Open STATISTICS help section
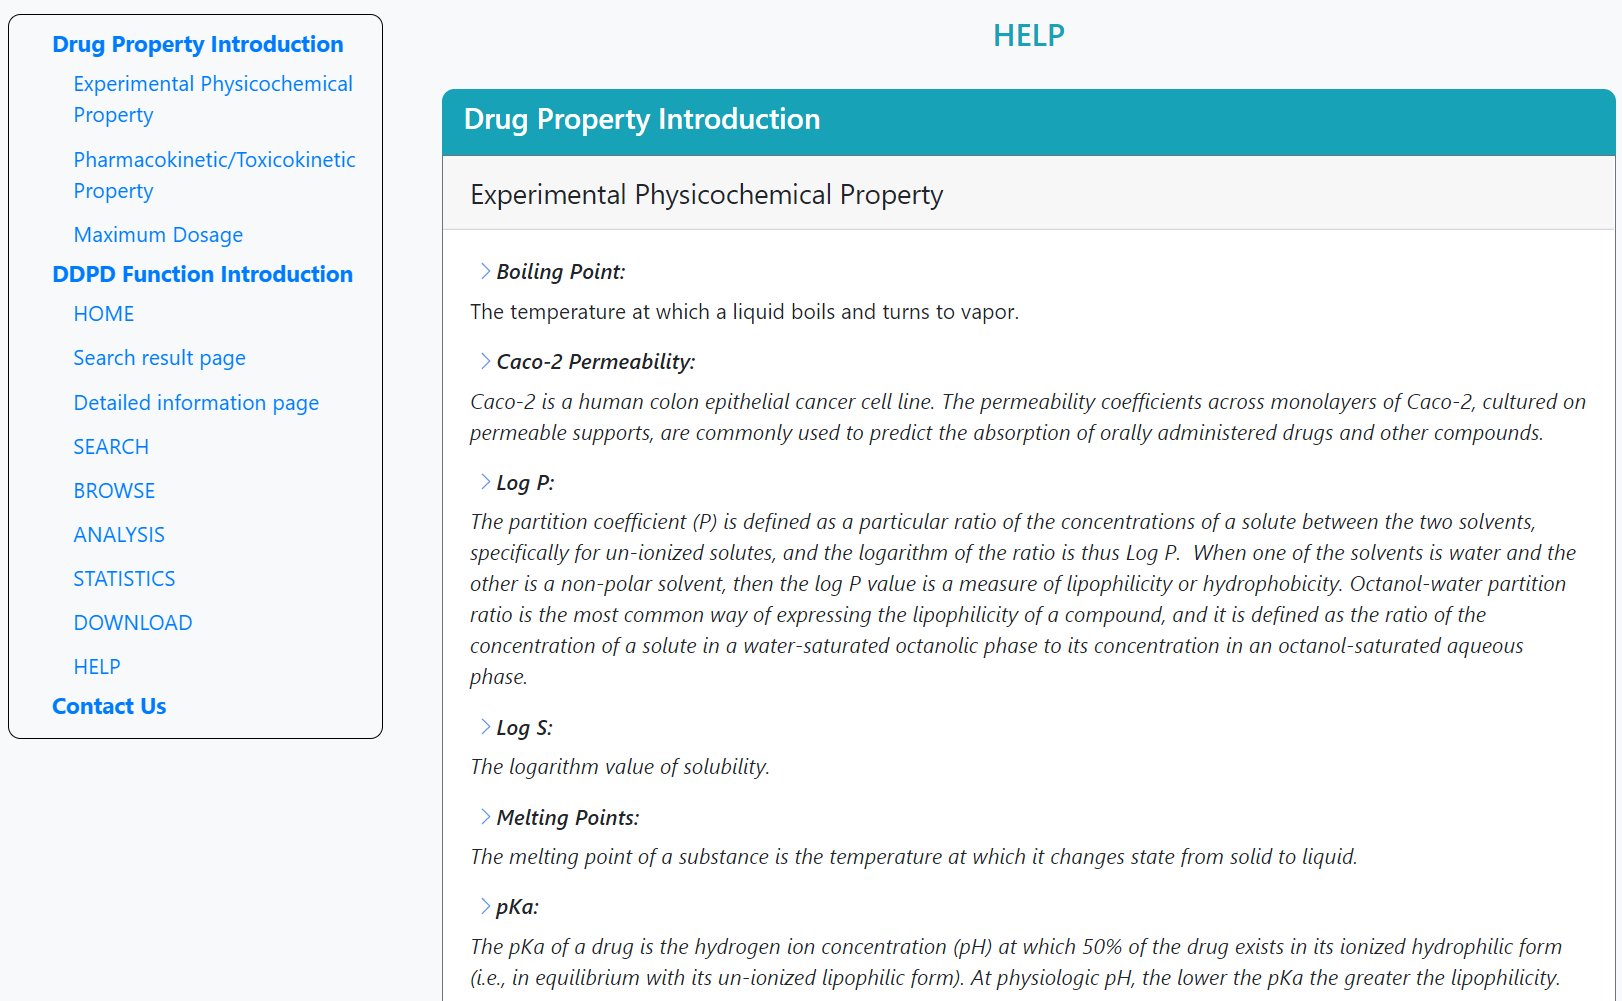The image size is (1622, 1001). tap(124, 579)
